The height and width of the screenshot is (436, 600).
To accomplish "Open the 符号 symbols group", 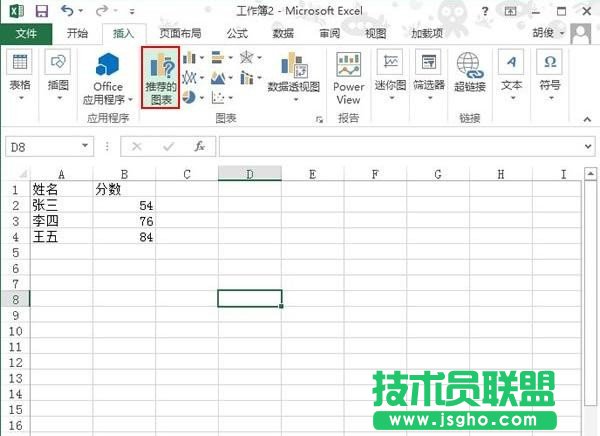I will (x=550, y=76).
